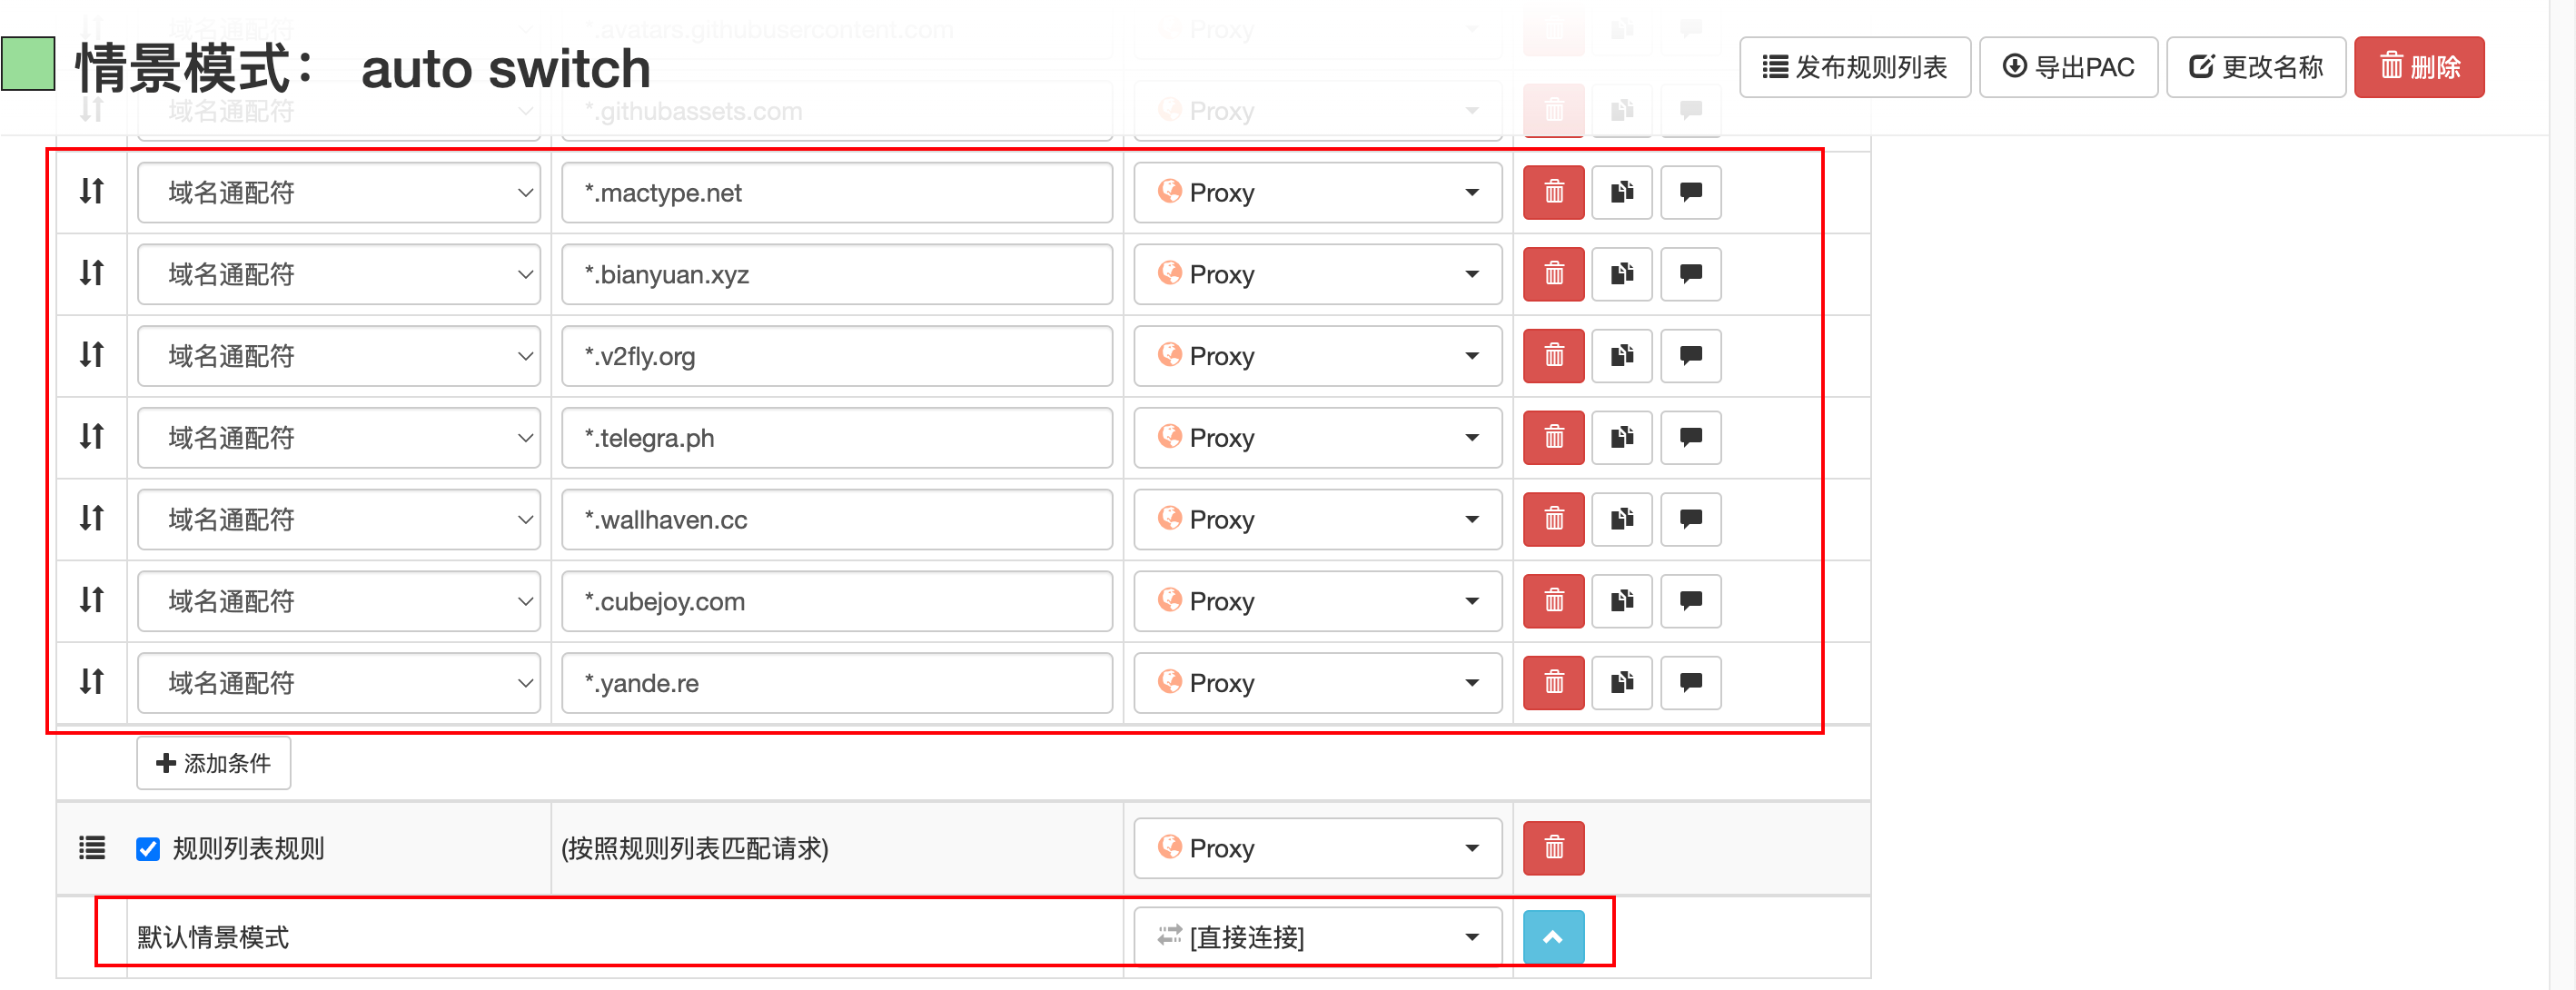
Task: Click the red 删除 profile button
Action: point(2418,67)
